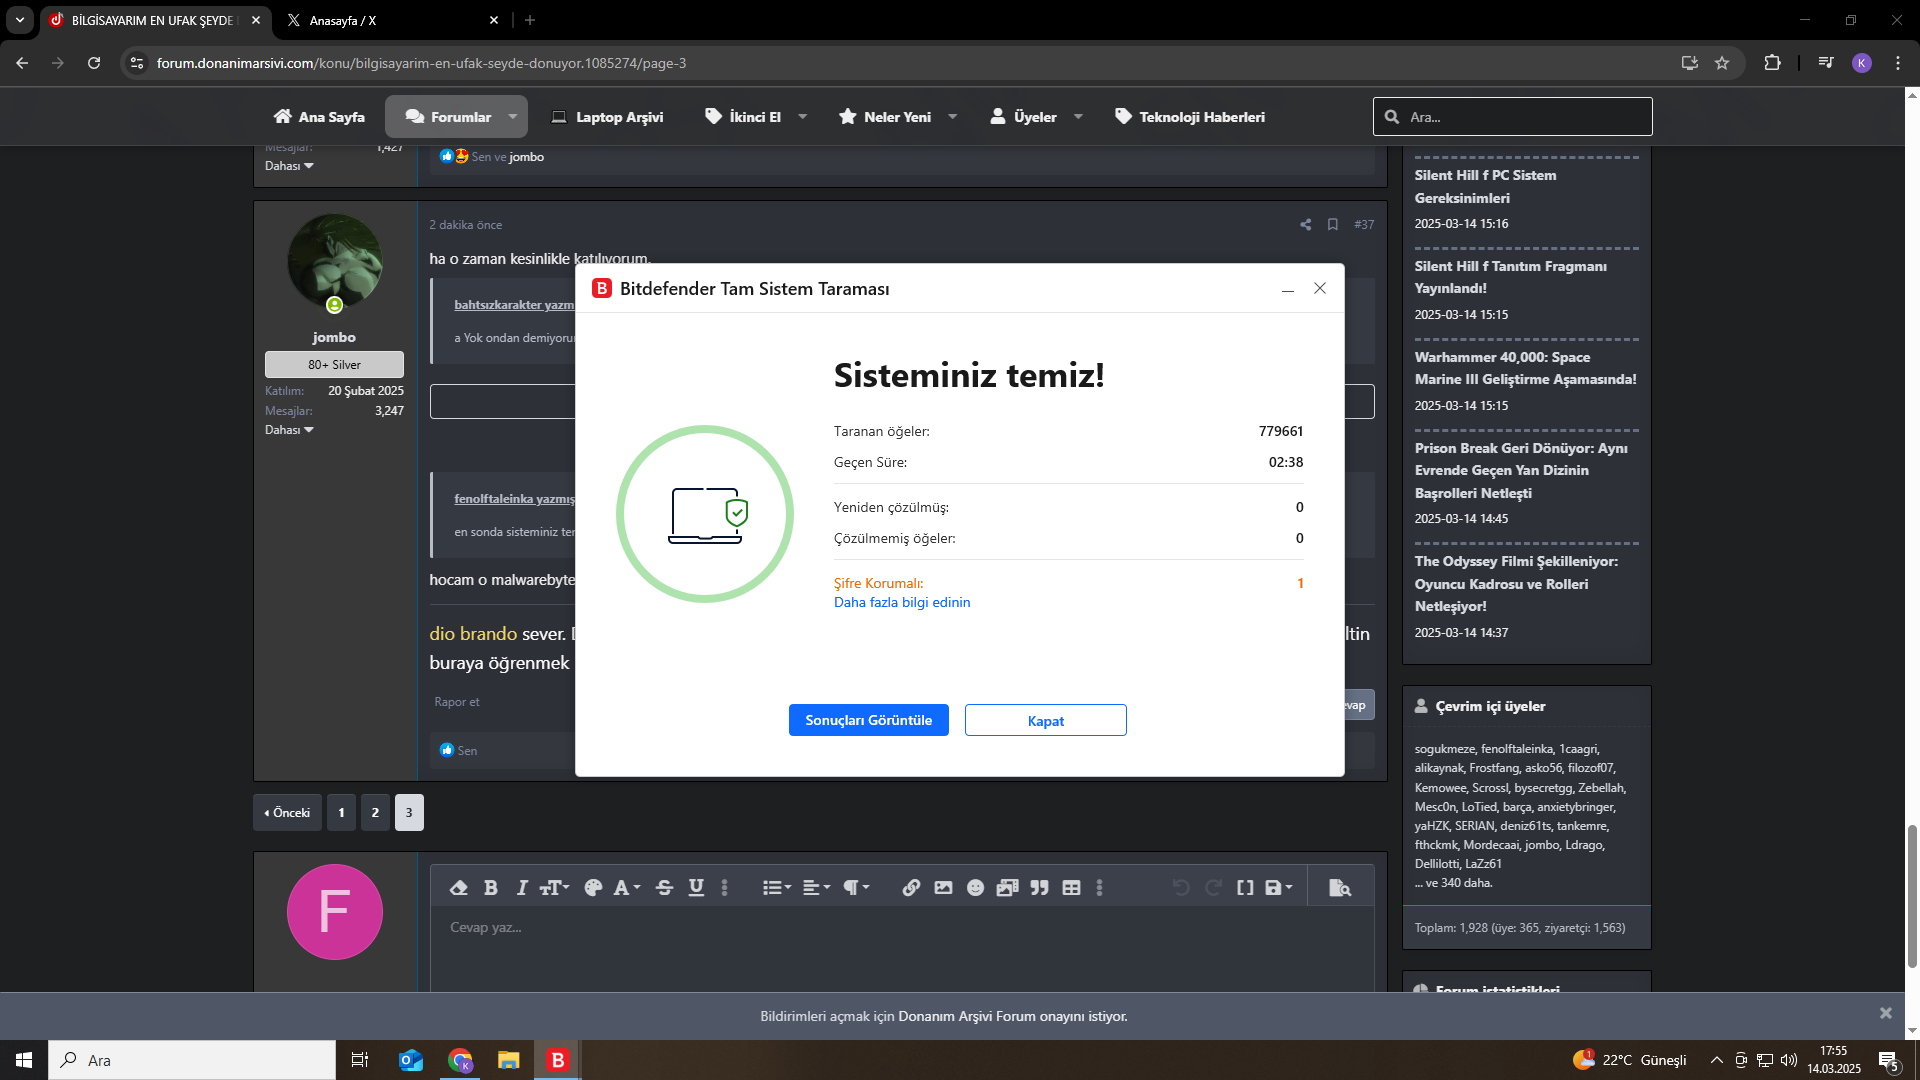Click the editor preview icon

1340,888
